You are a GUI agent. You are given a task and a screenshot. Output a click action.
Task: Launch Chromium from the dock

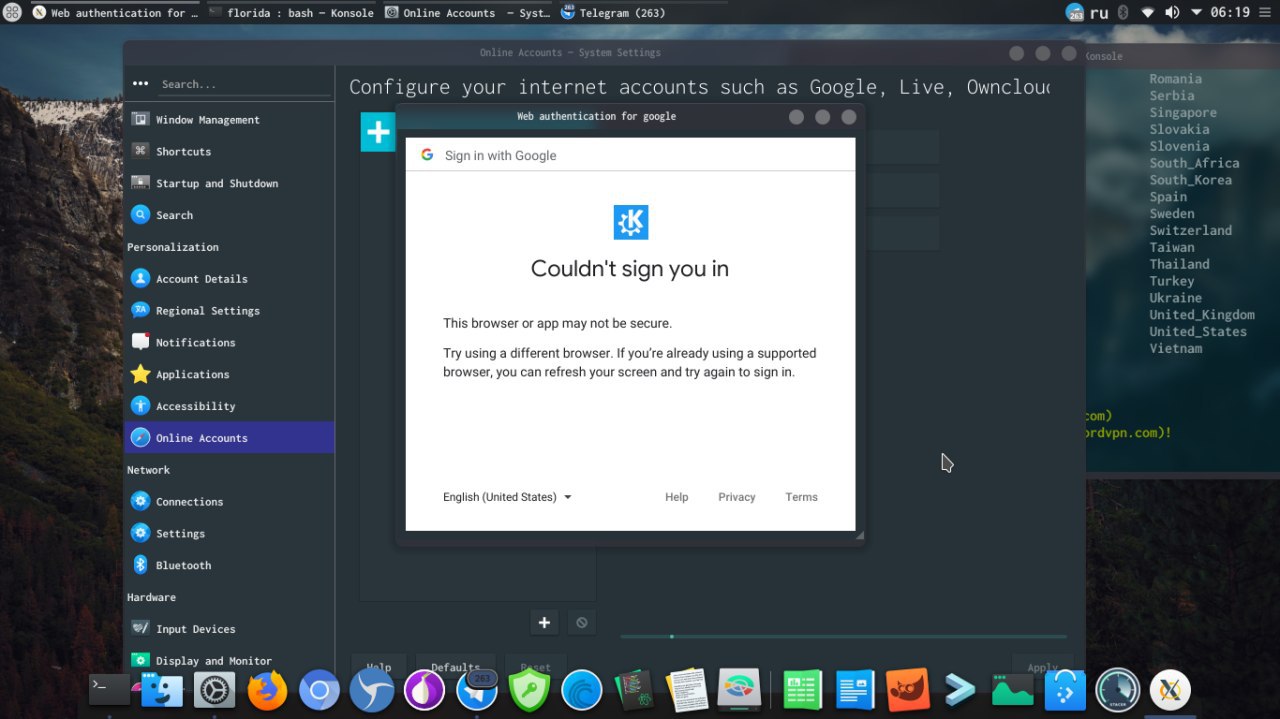(x=320, y=690)
